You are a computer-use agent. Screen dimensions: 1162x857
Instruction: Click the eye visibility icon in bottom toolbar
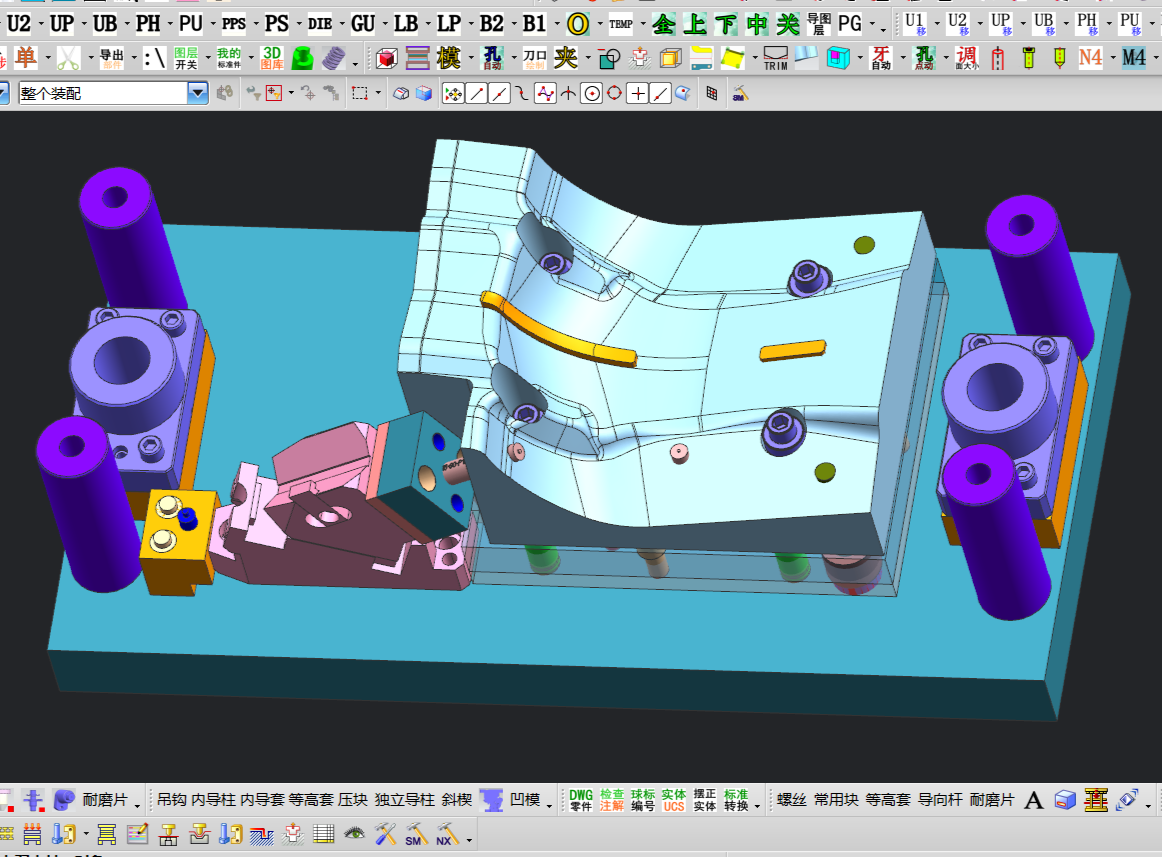tap(355, 834)
